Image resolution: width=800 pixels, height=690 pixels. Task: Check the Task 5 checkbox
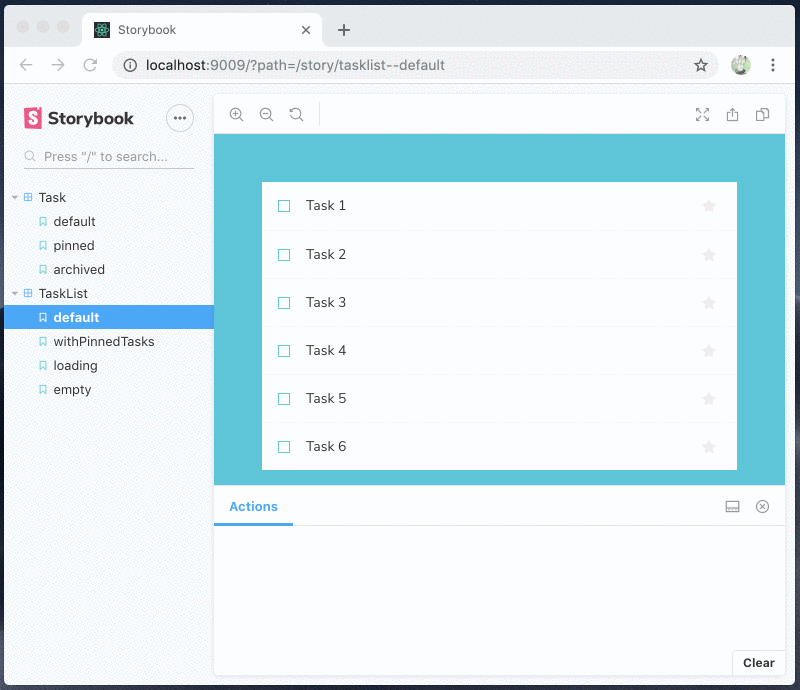click(284, 399)
